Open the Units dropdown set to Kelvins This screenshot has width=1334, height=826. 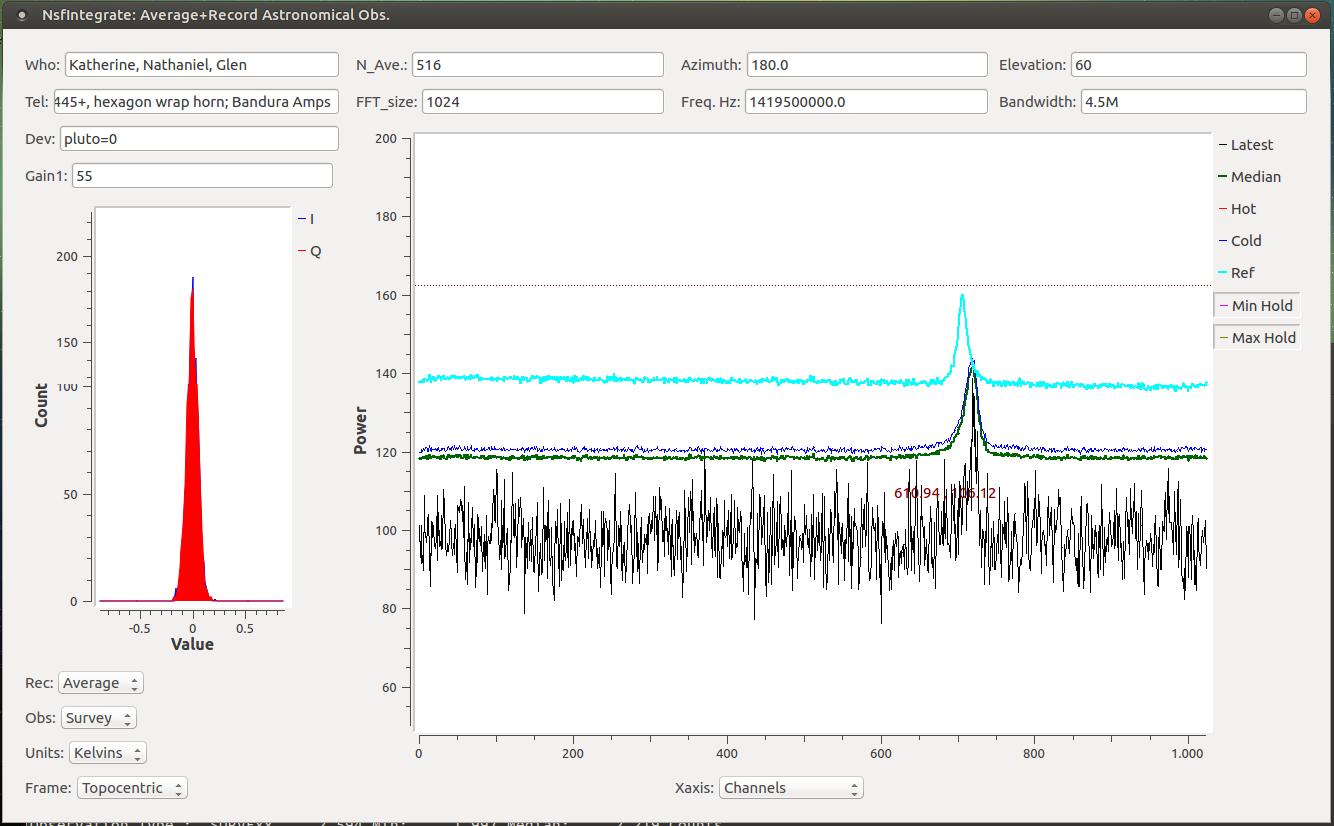click(x=108, y=753)
